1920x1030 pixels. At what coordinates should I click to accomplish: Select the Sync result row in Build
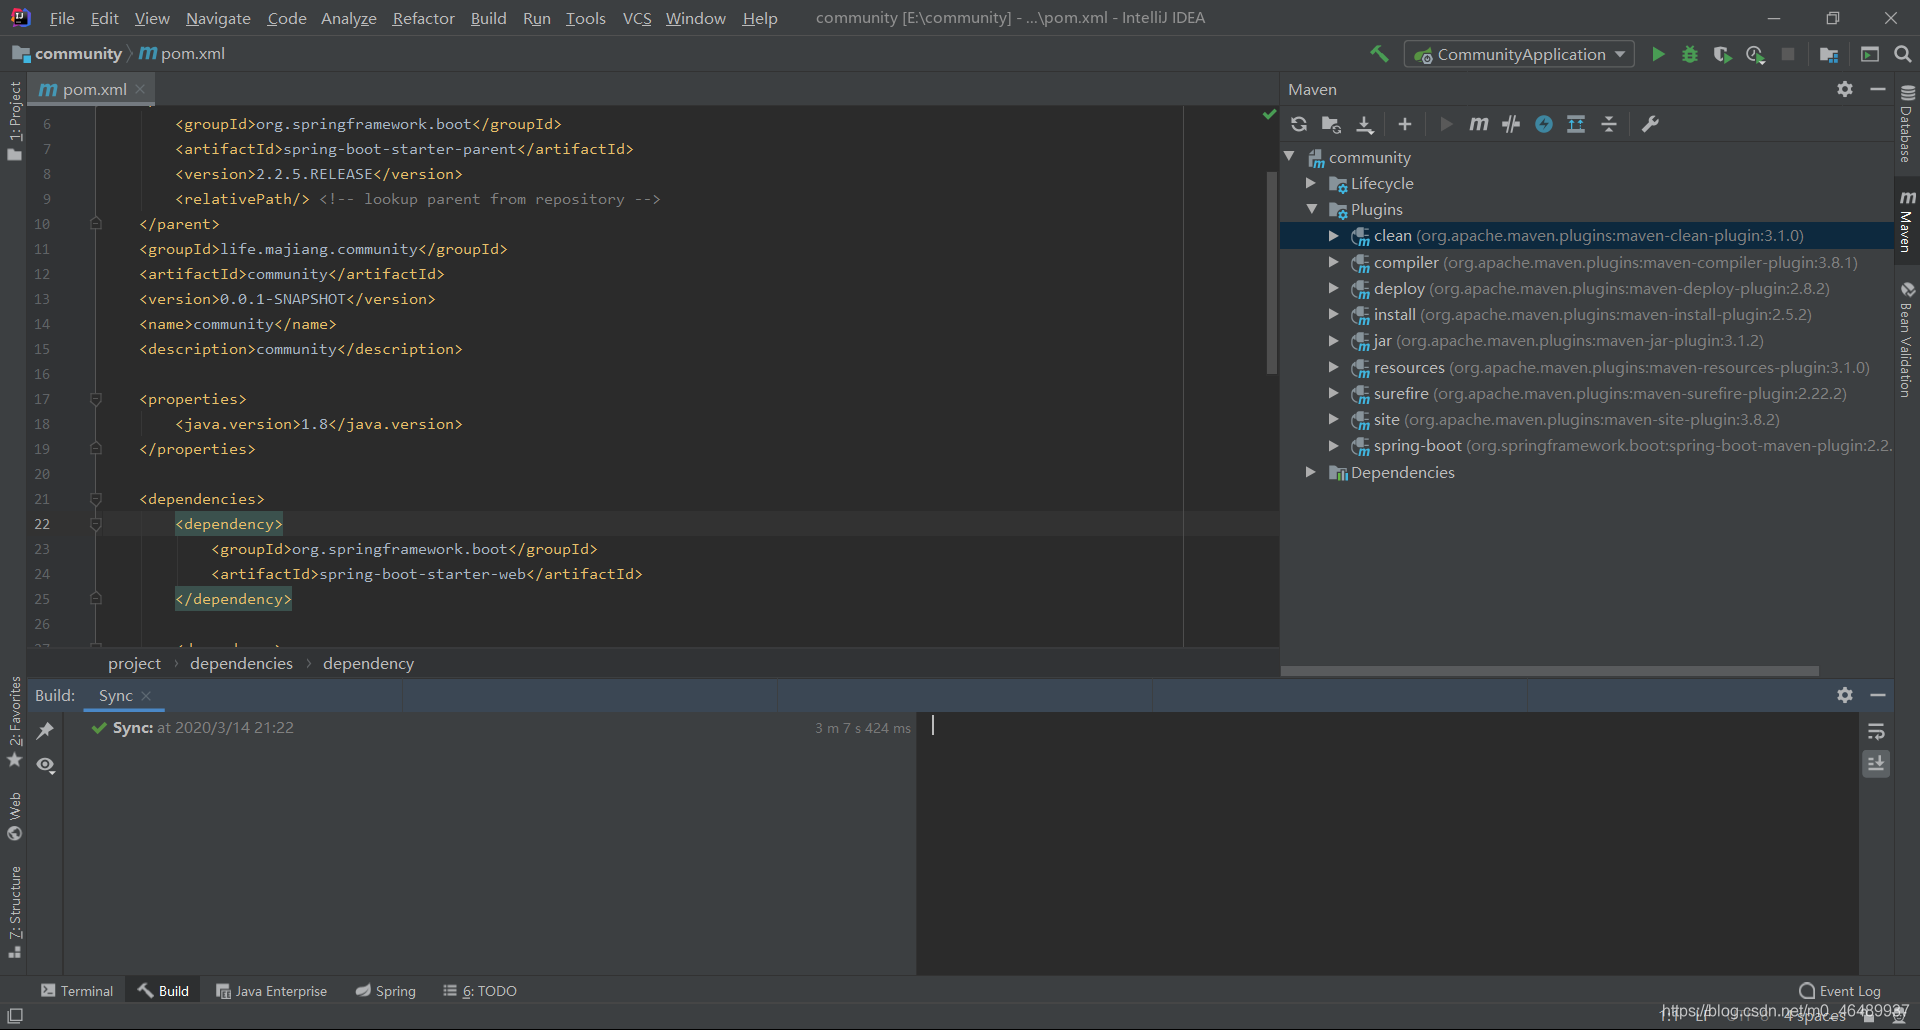tap(490, 728)
